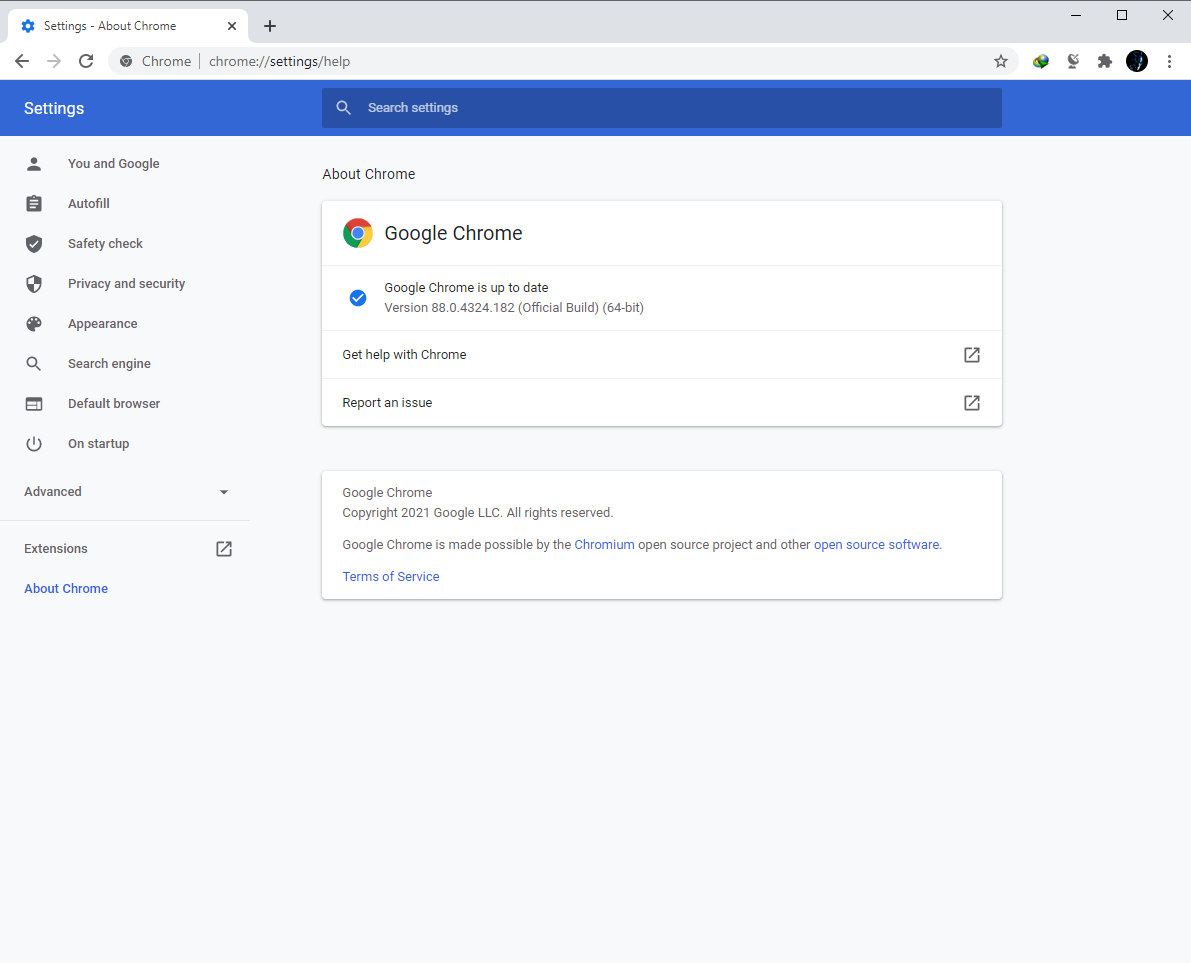The width and height of the screenshot is (1191, 963).
Task: Open the Extensions puzzle piece menu
Action: pyautogui.click(x=1104, y=62)
